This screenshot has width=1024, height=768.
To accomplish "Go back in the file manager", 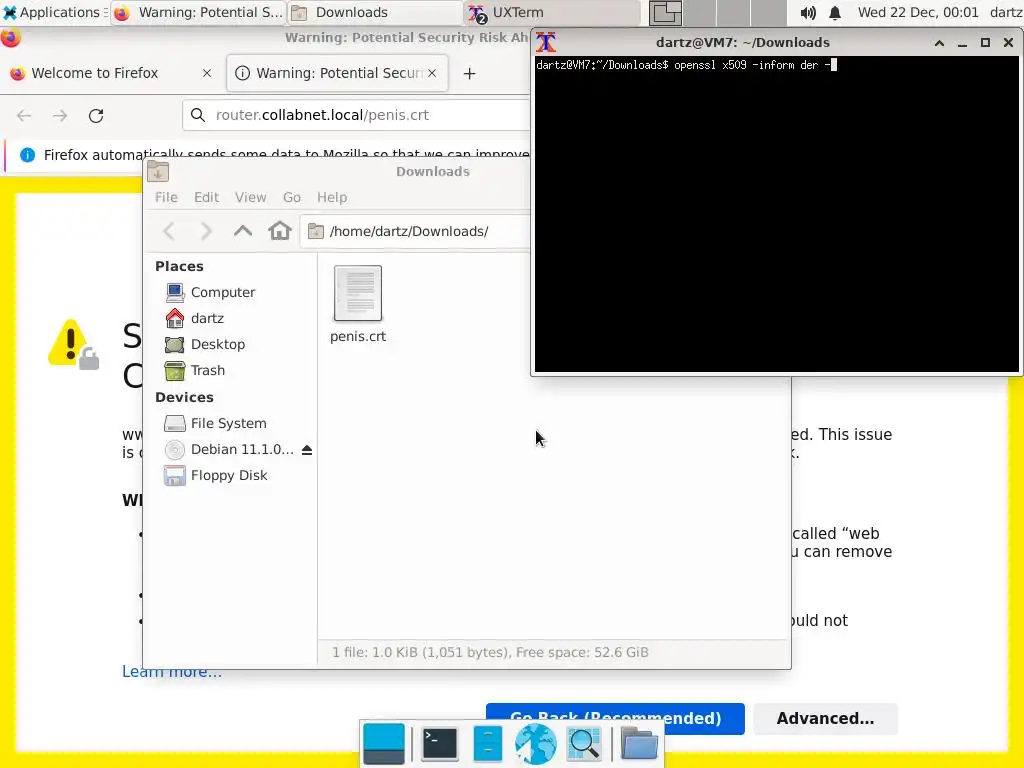I will [x=169, y=231].
